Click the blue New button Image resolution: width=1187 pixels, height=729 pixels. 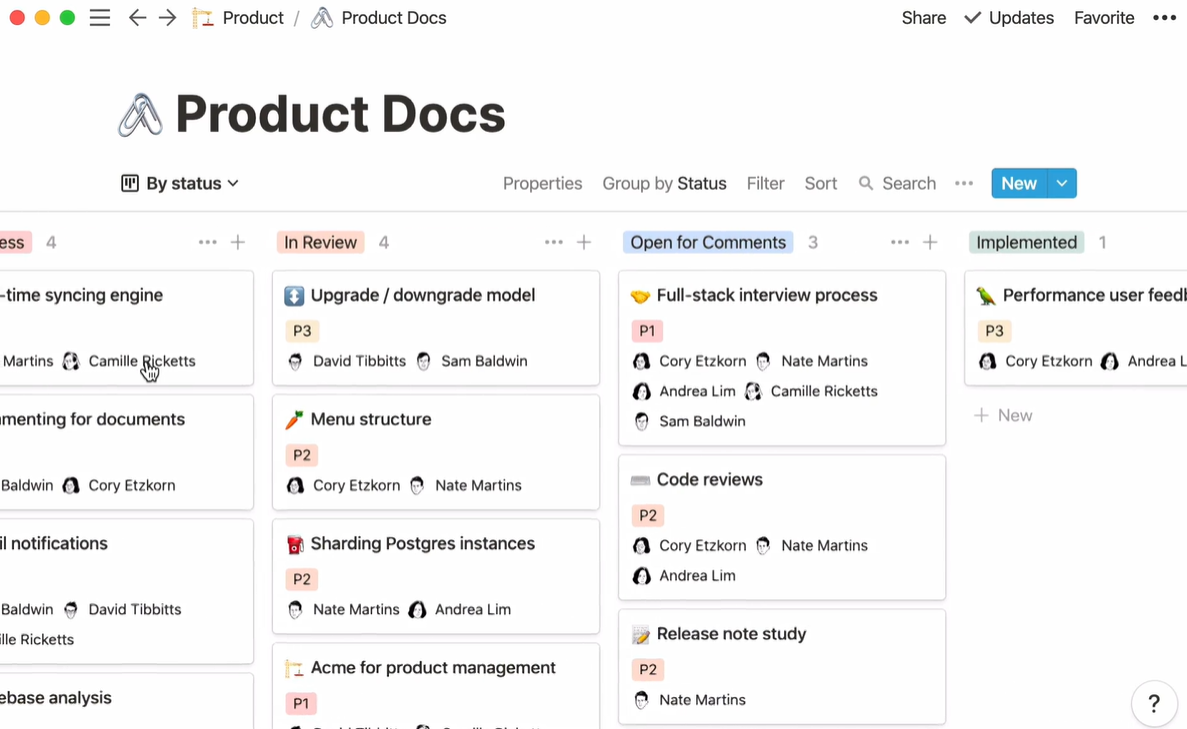click(x=1018, y=183)
